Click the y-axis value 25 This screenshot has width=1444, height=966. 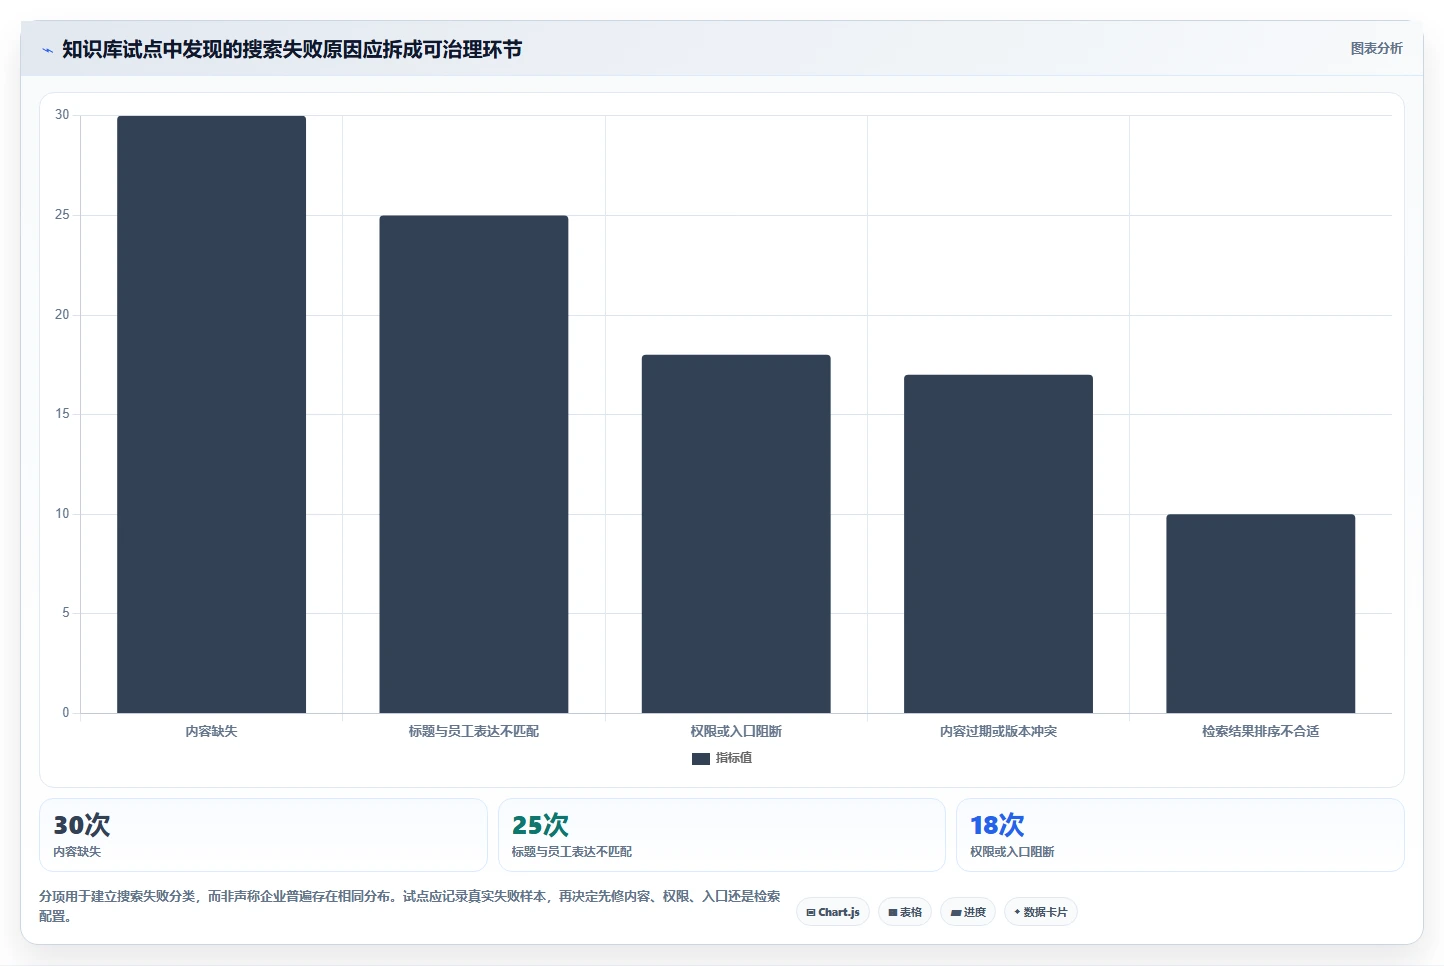62,215
